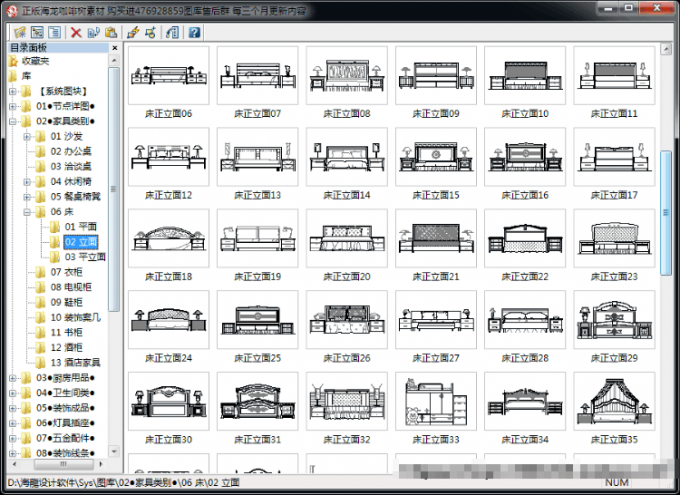
Task: Toggle the list view toolbar icon
Action: (54, 32)
